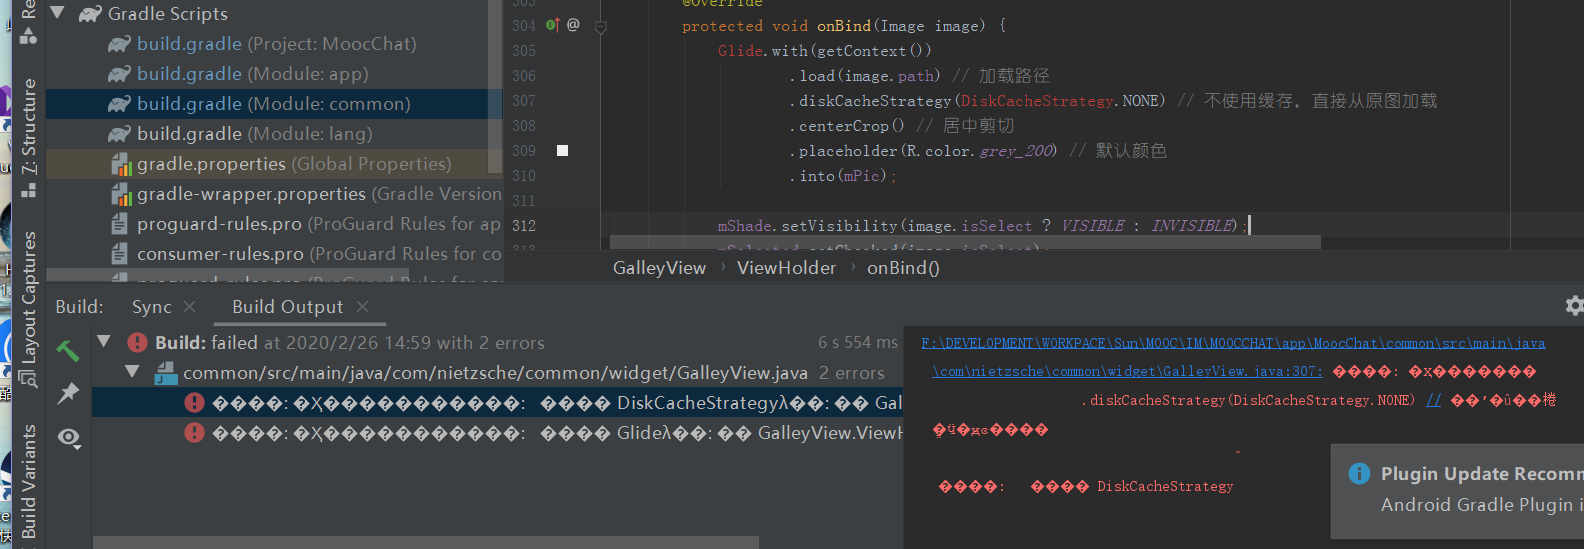Open the Build Variants side panel

[x=29, y=482]
